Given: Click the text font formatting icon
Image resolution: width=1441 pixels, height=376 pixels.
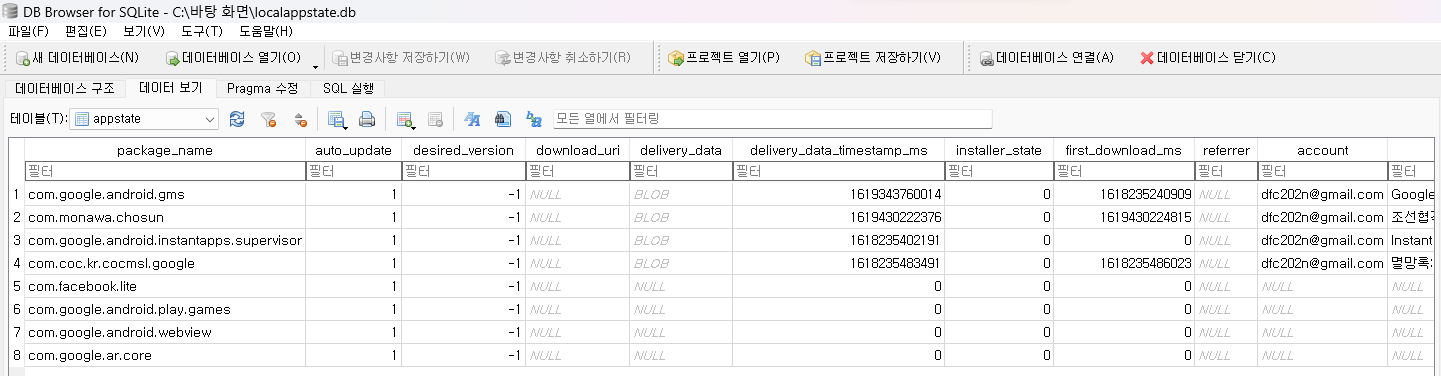Looking at the screenshot, I should coord(473,119).
